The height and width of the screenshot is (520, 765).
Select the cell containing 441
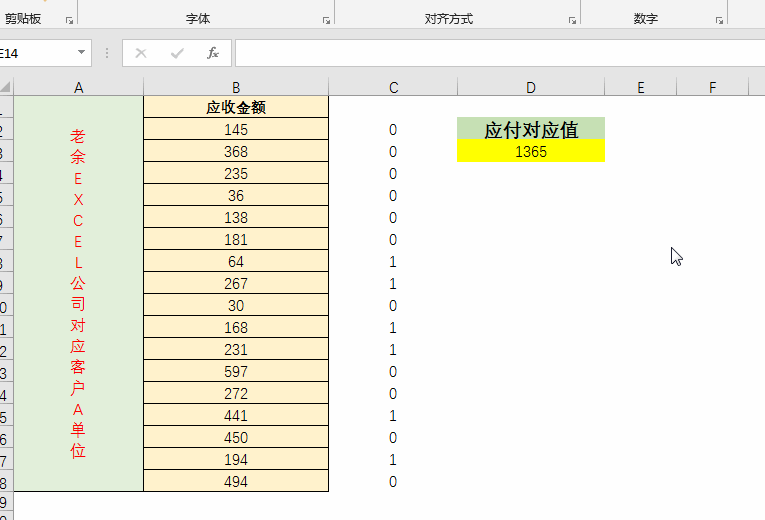(x=236, y=415)
